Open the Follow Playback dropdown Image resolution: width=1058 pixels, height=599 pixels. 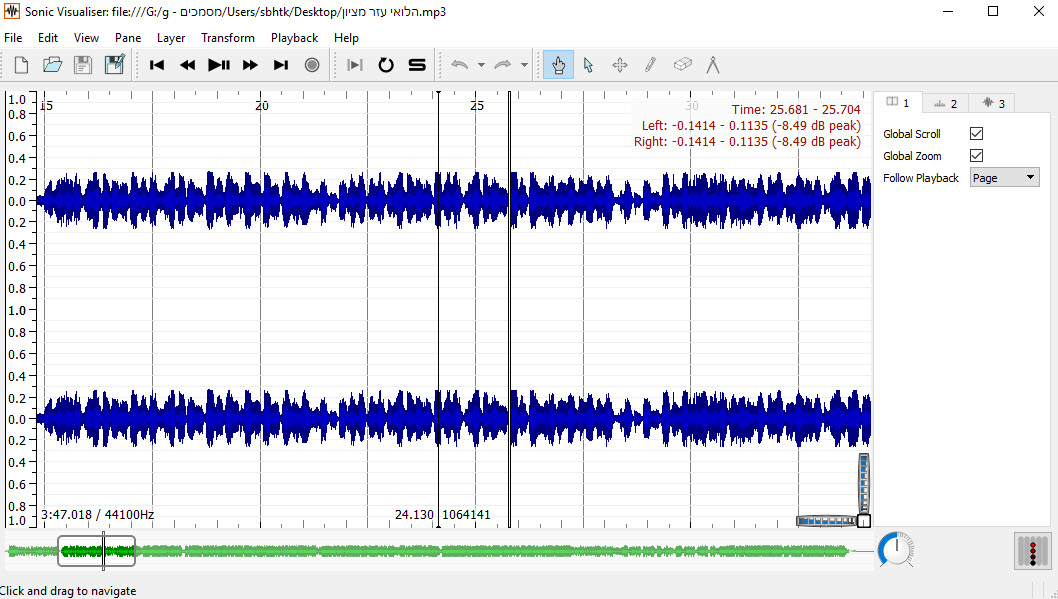point(1004,178)
